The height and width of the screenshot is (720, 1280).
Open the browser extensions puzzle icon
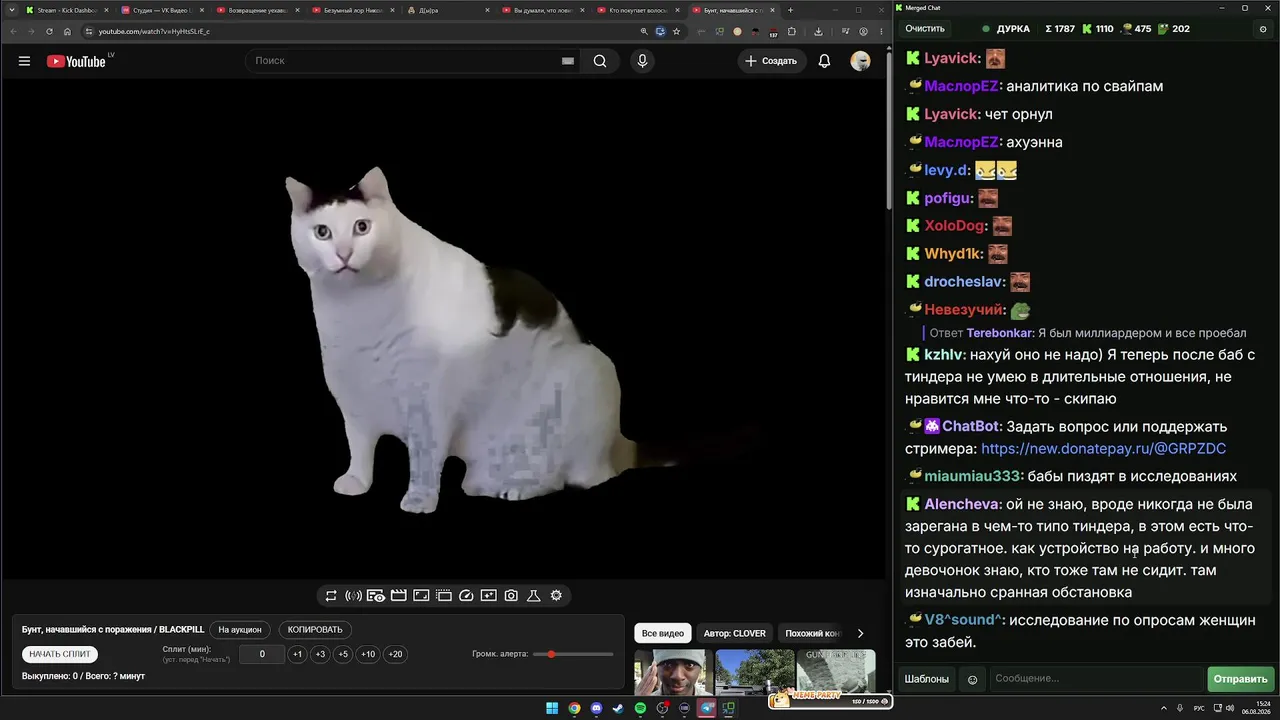pos(792,31)
